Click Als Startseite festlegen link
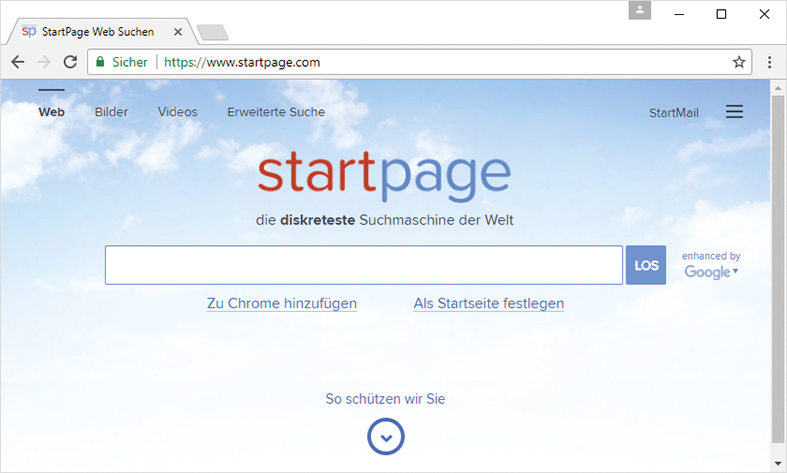The height and width of the screenshot is (473, 787). 488,303
